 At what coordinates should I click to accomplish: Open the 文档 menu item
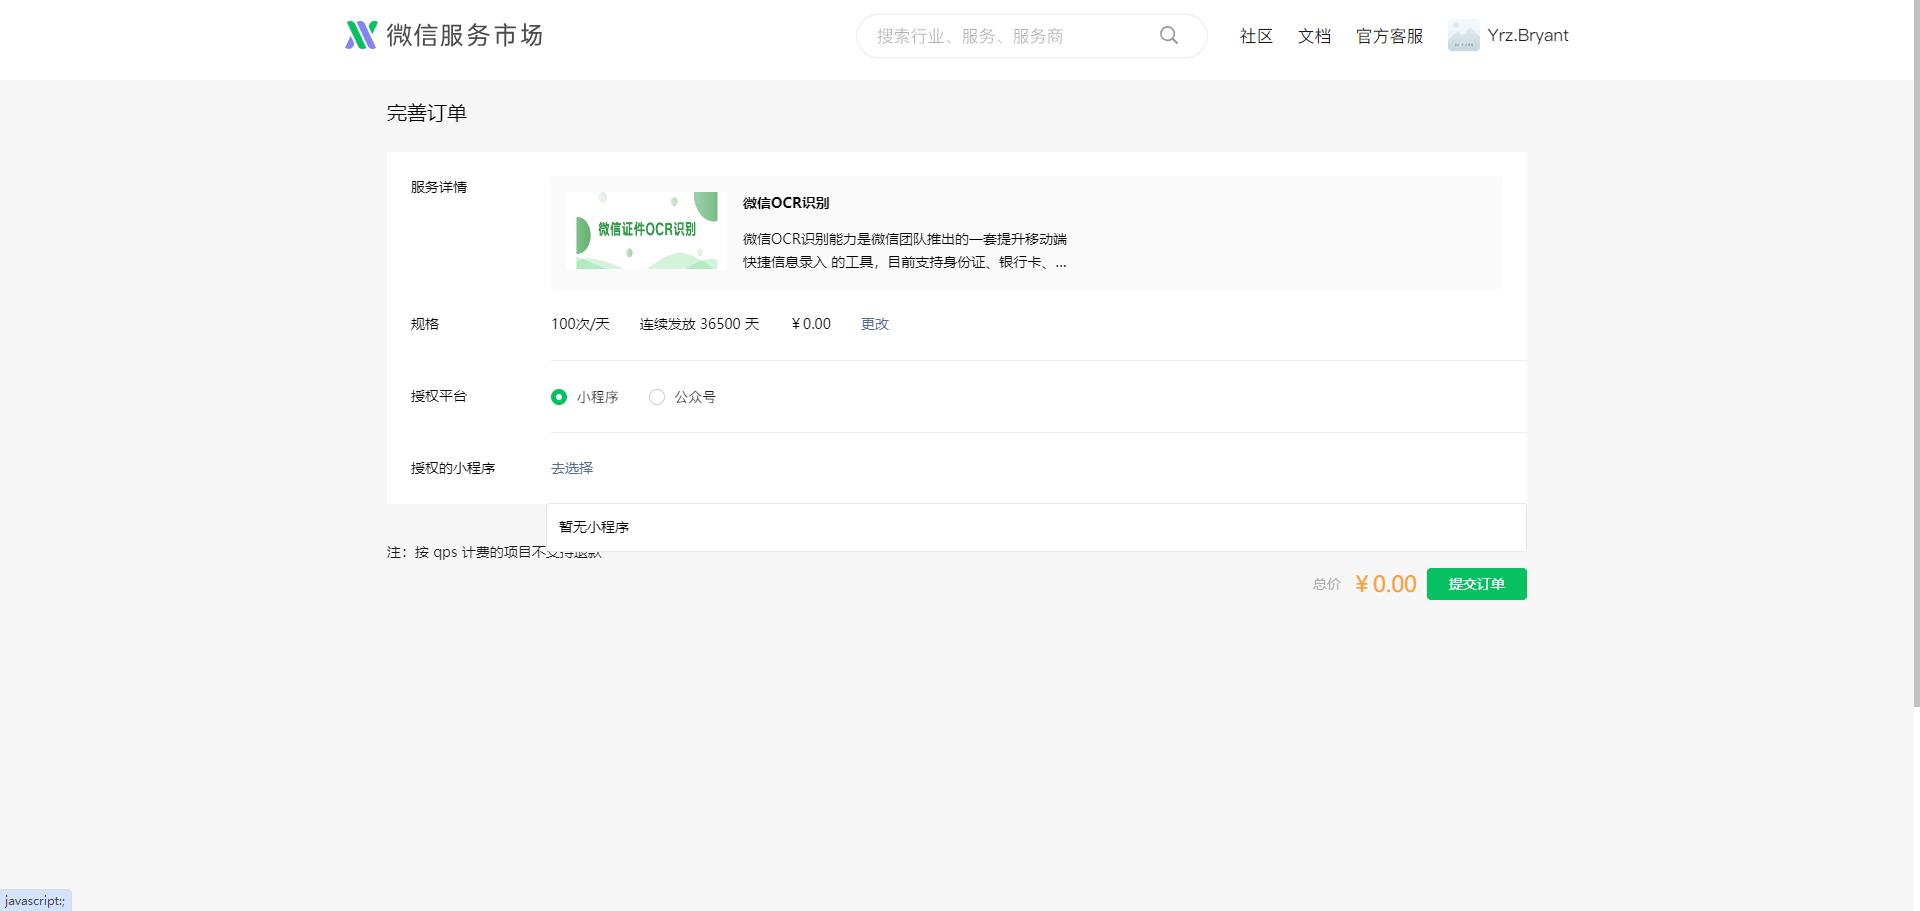(x=1314, y=36)
